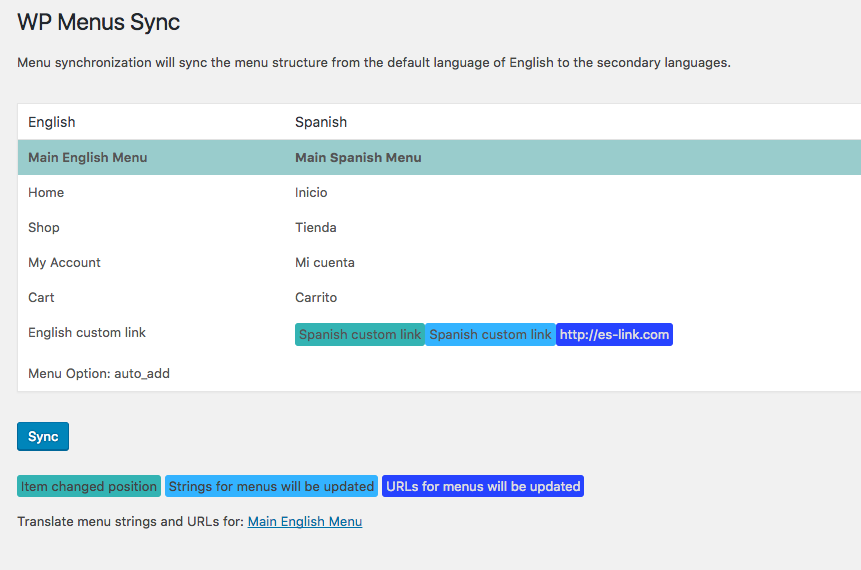The height and width of the screenshot is (570, 861).
Task: Click the http://es-link.com URL badge
Action: tap(614, 335)
